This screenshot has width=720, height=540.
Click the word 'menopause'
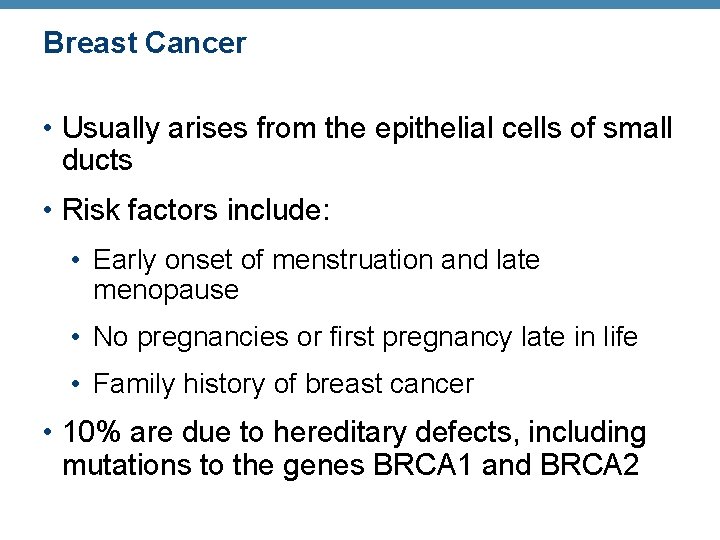[166, 291]
